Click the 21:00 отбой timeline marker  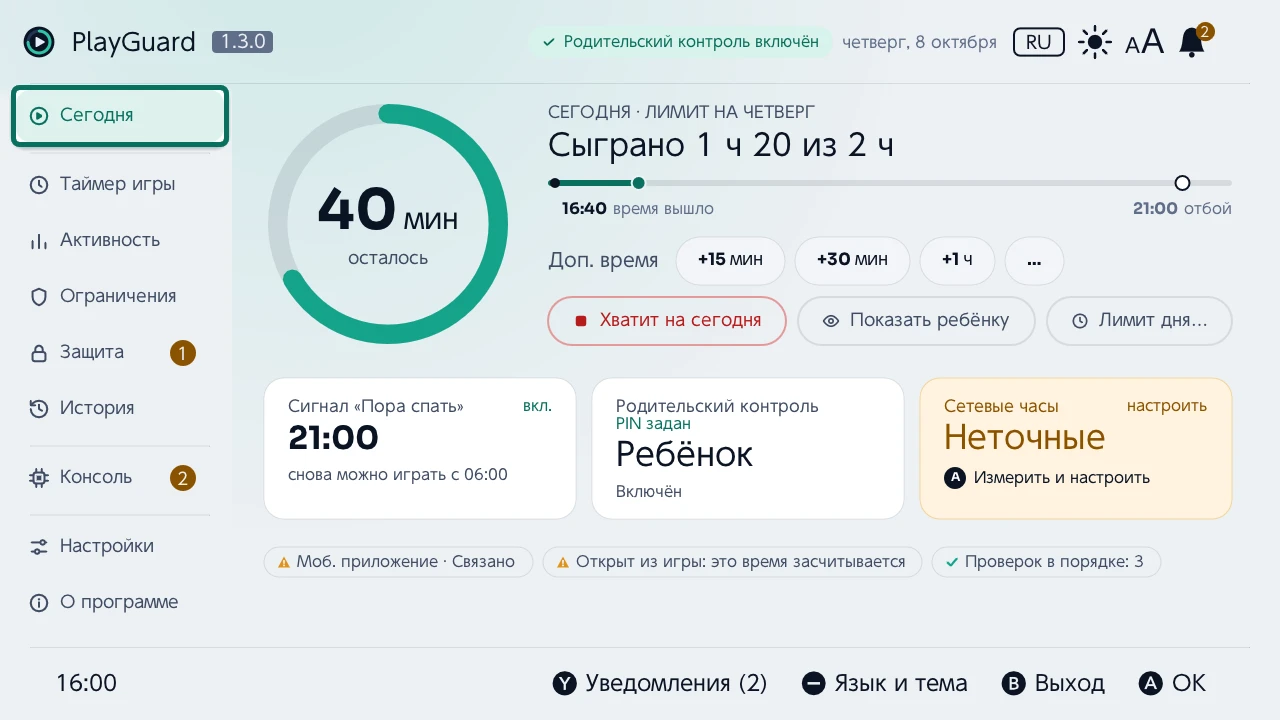(1182, 183)
